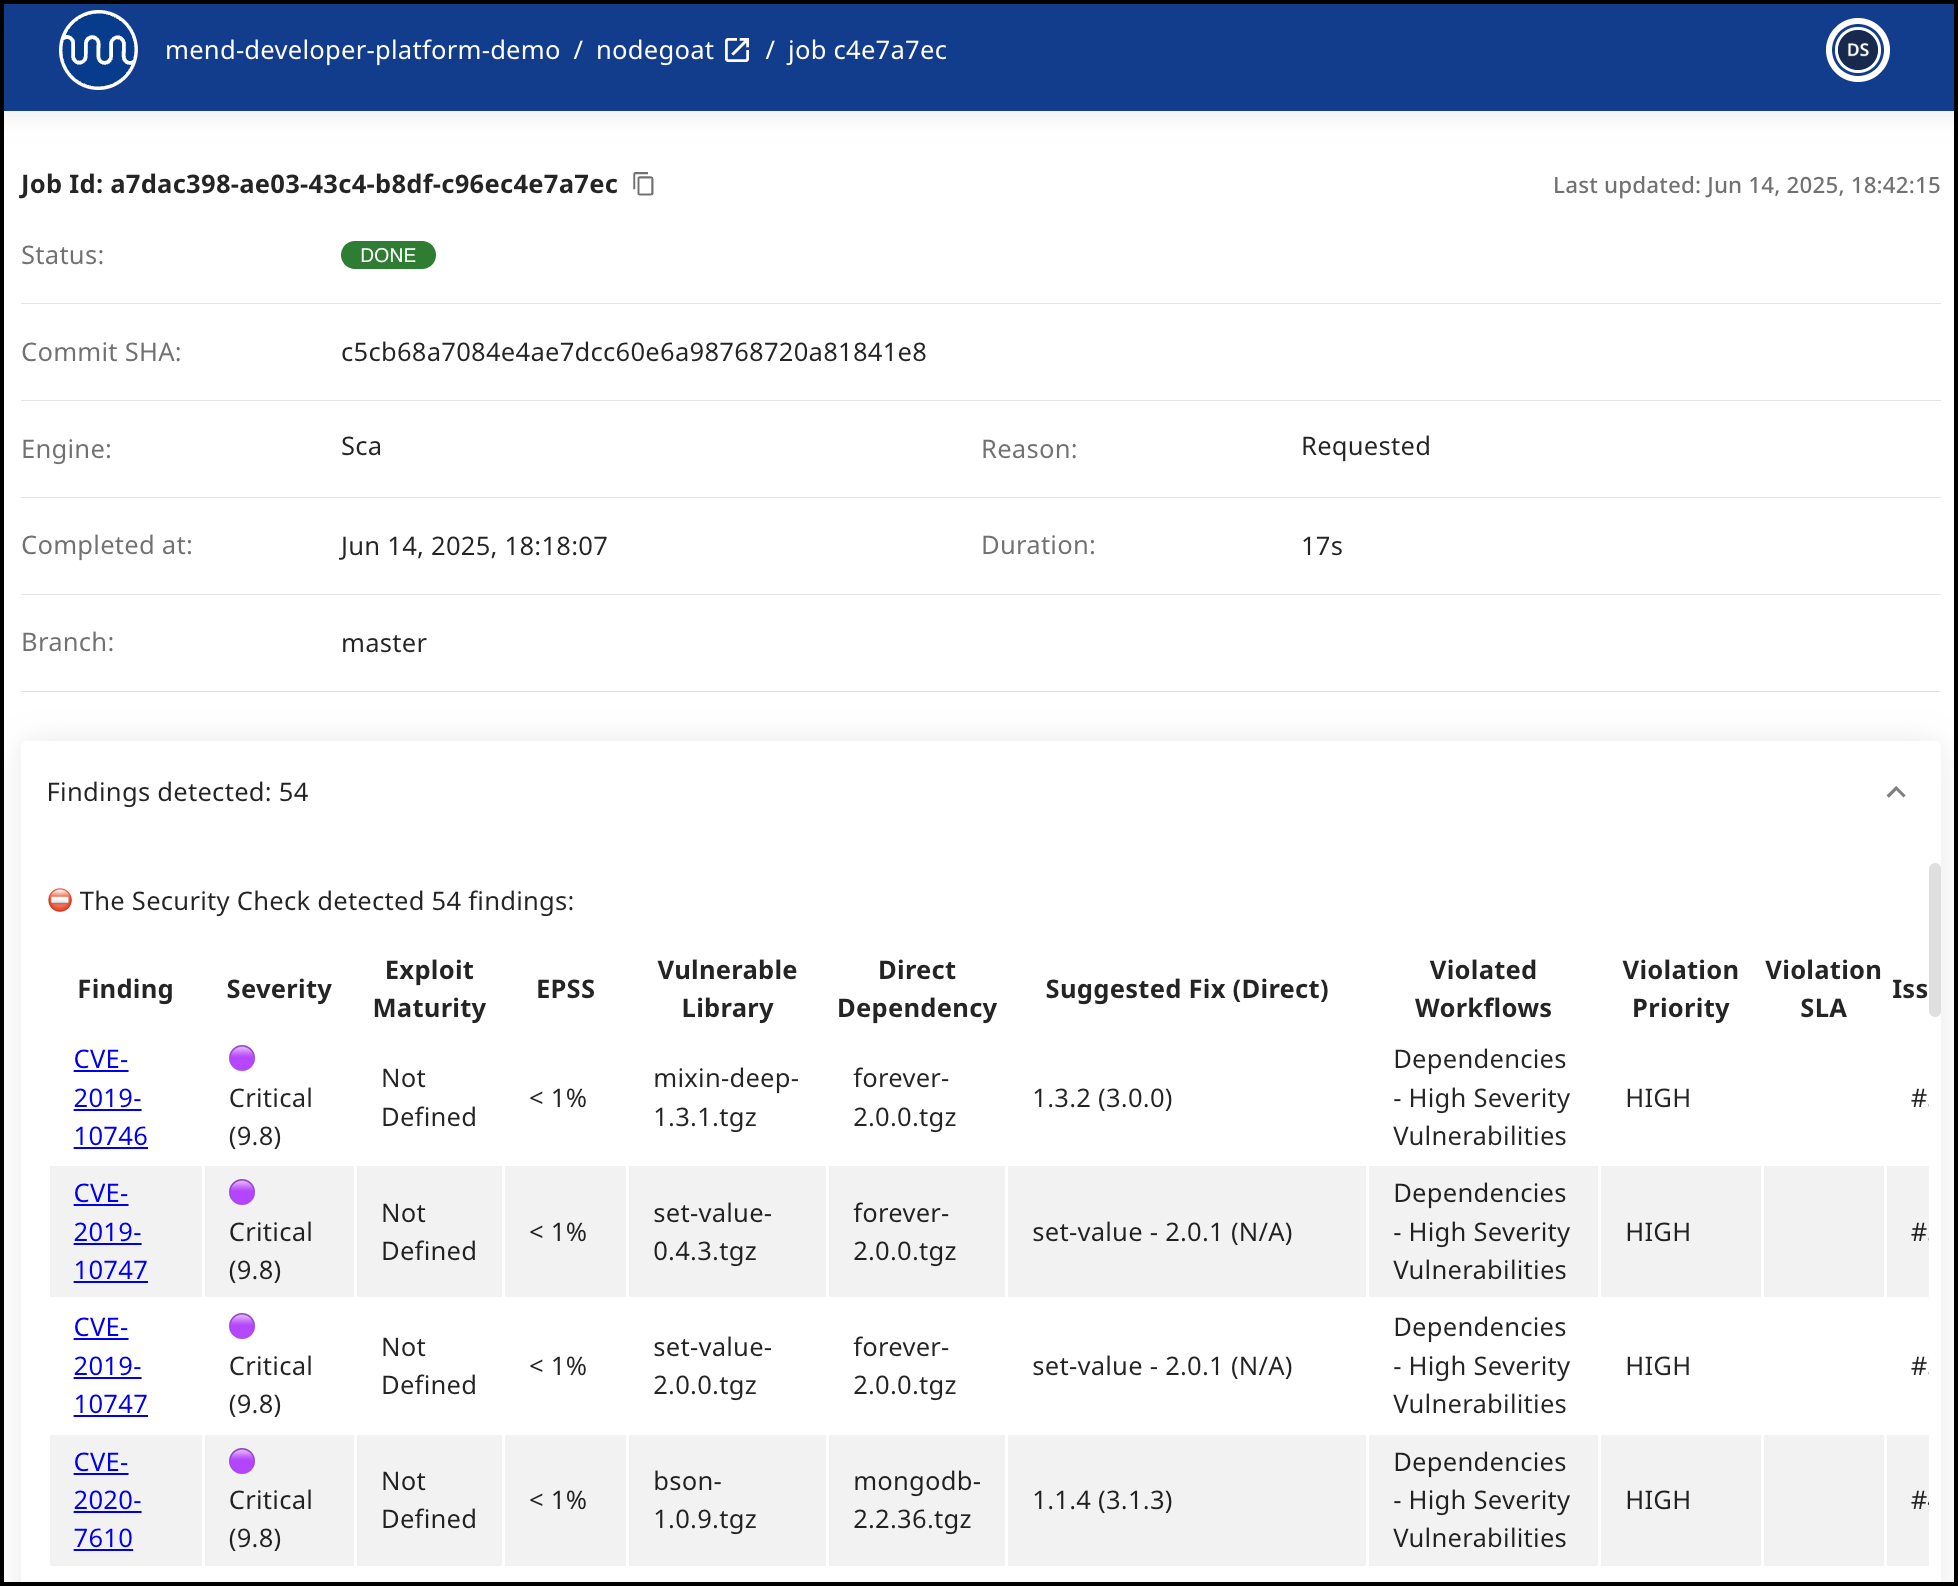
Task: Click the nodegoat breadcrumb
Action: [654, 50]
